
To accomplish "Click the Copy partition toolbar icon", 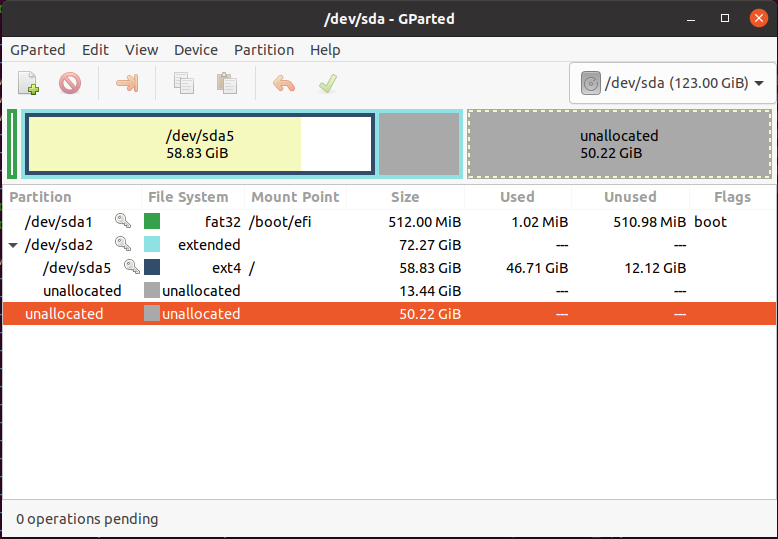I will point(184,83).
